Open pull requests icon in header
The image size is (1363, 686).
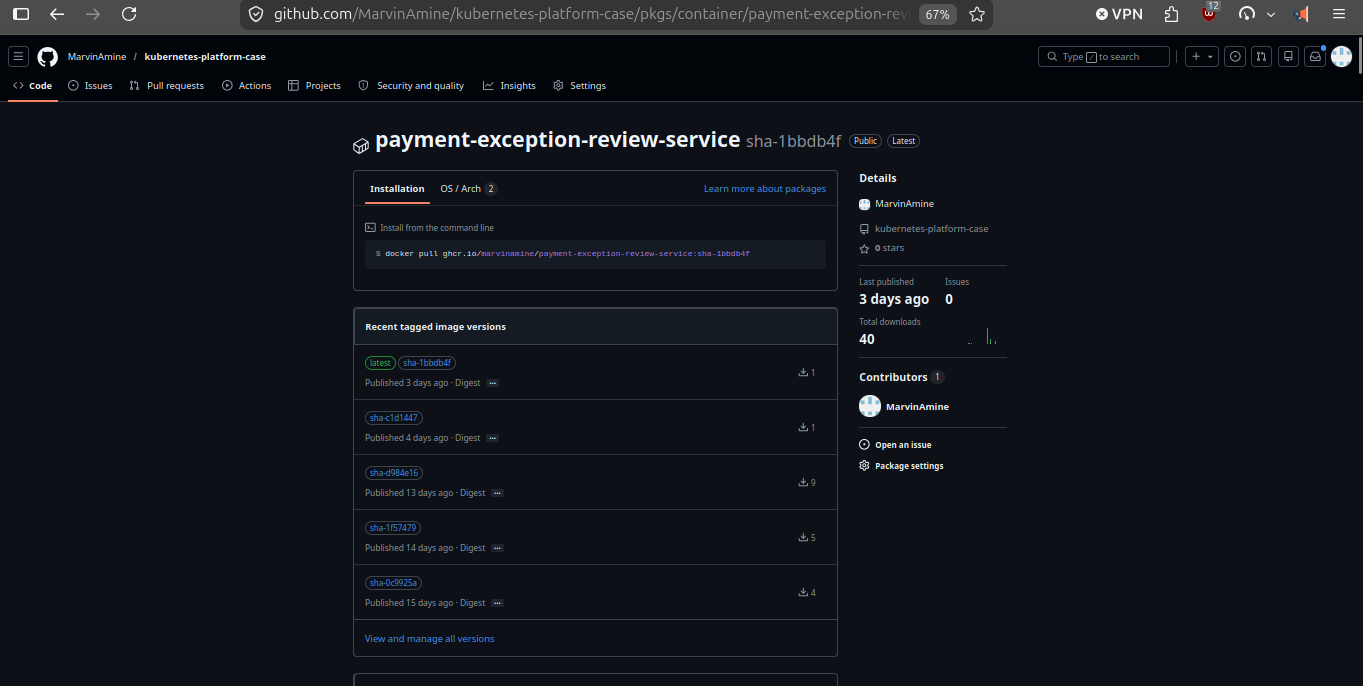[1262, 57]
